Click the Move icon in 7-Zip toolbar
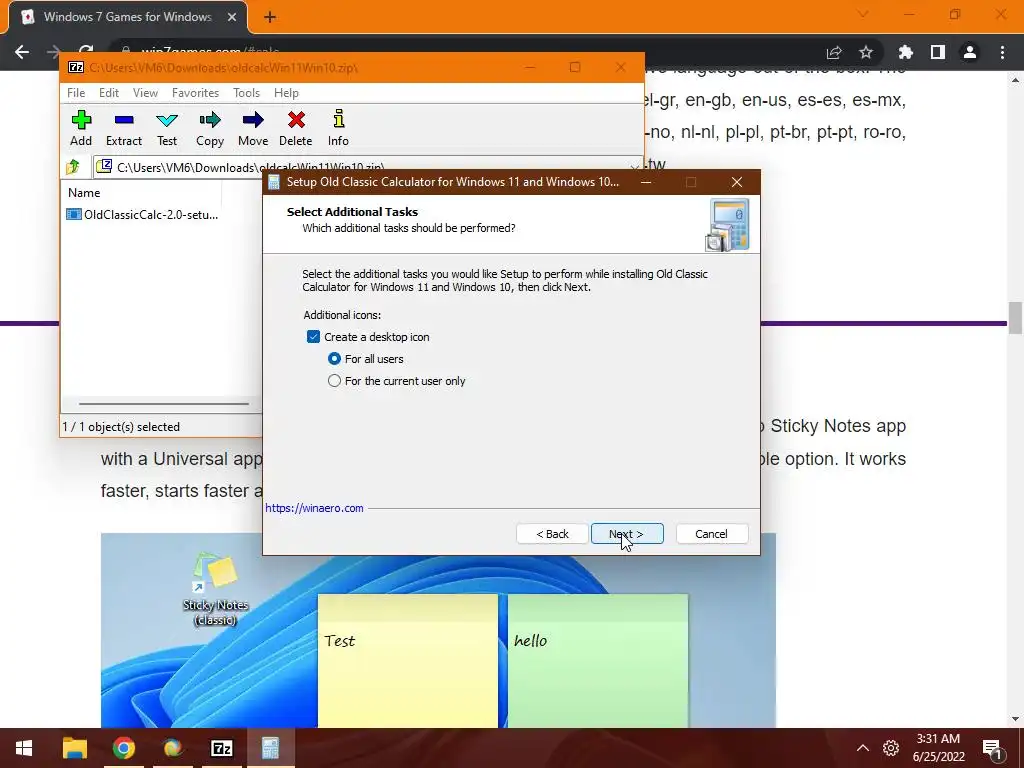The width and height of the screenshot is (1024, 768). tap(253, 128)
